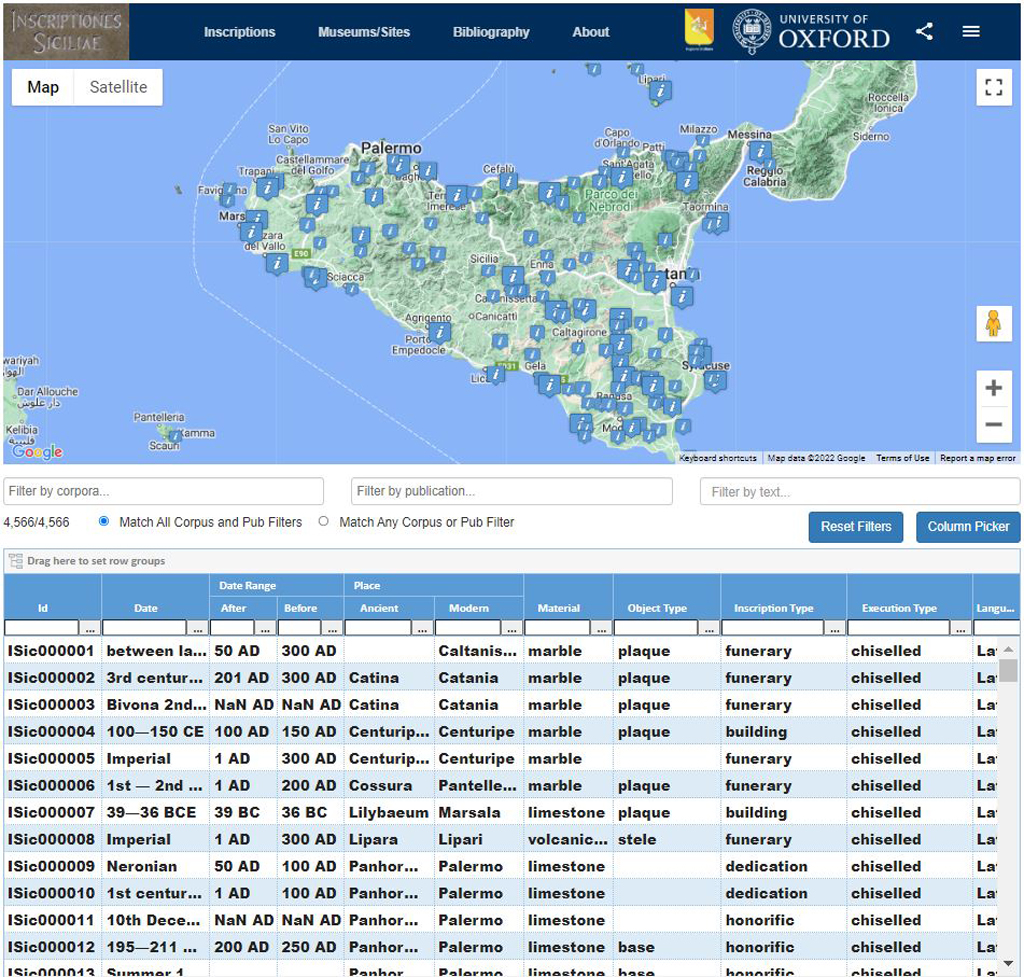Click the table vertical scrollbar thumb
The image size is (1024, 977).
[1008, 669]
